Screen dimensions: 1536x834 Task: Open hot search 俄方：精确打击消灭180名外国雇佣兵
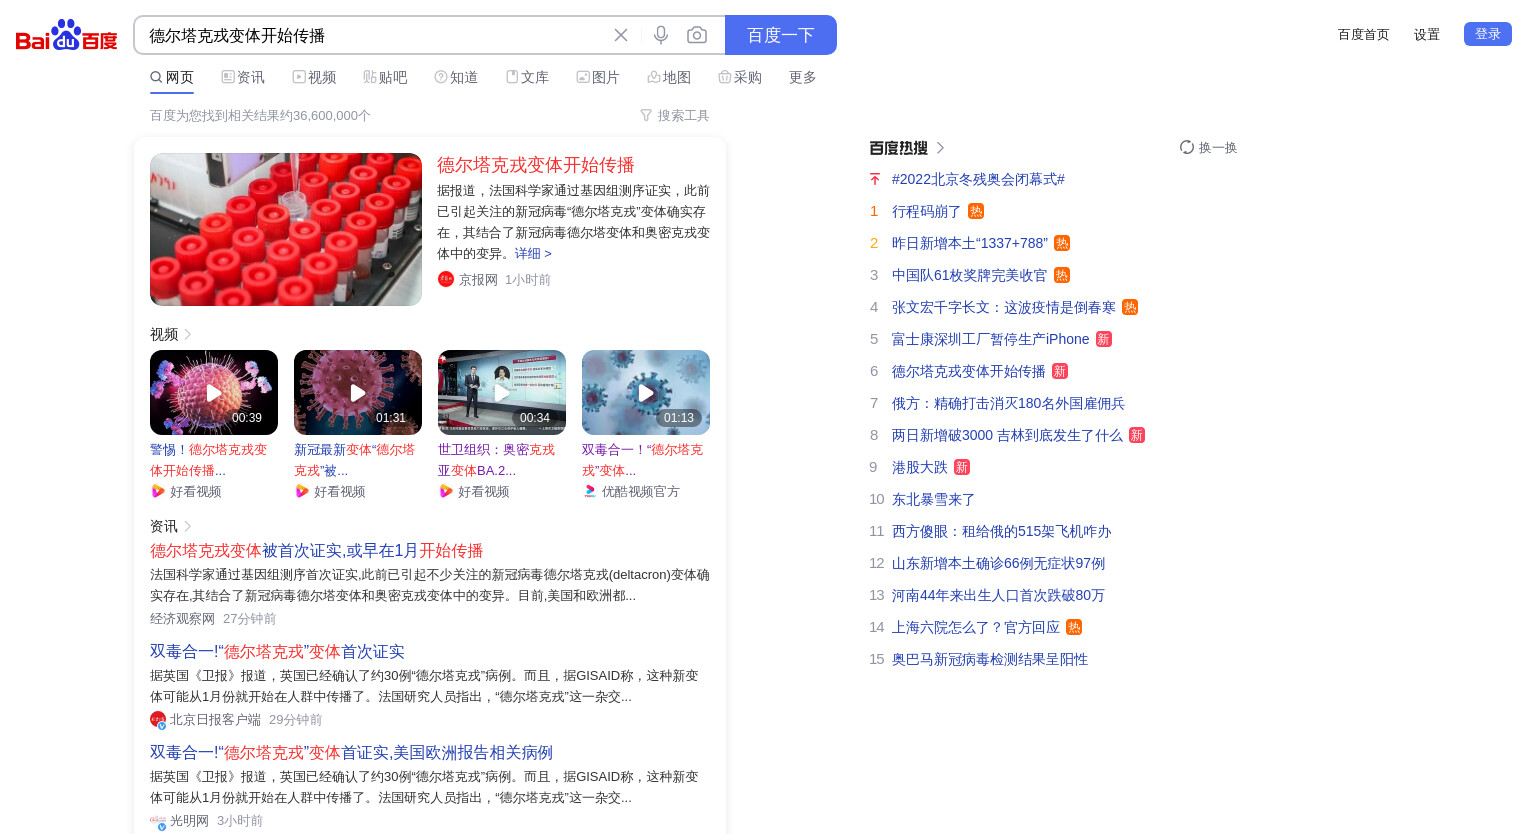tap(1008, 403)
